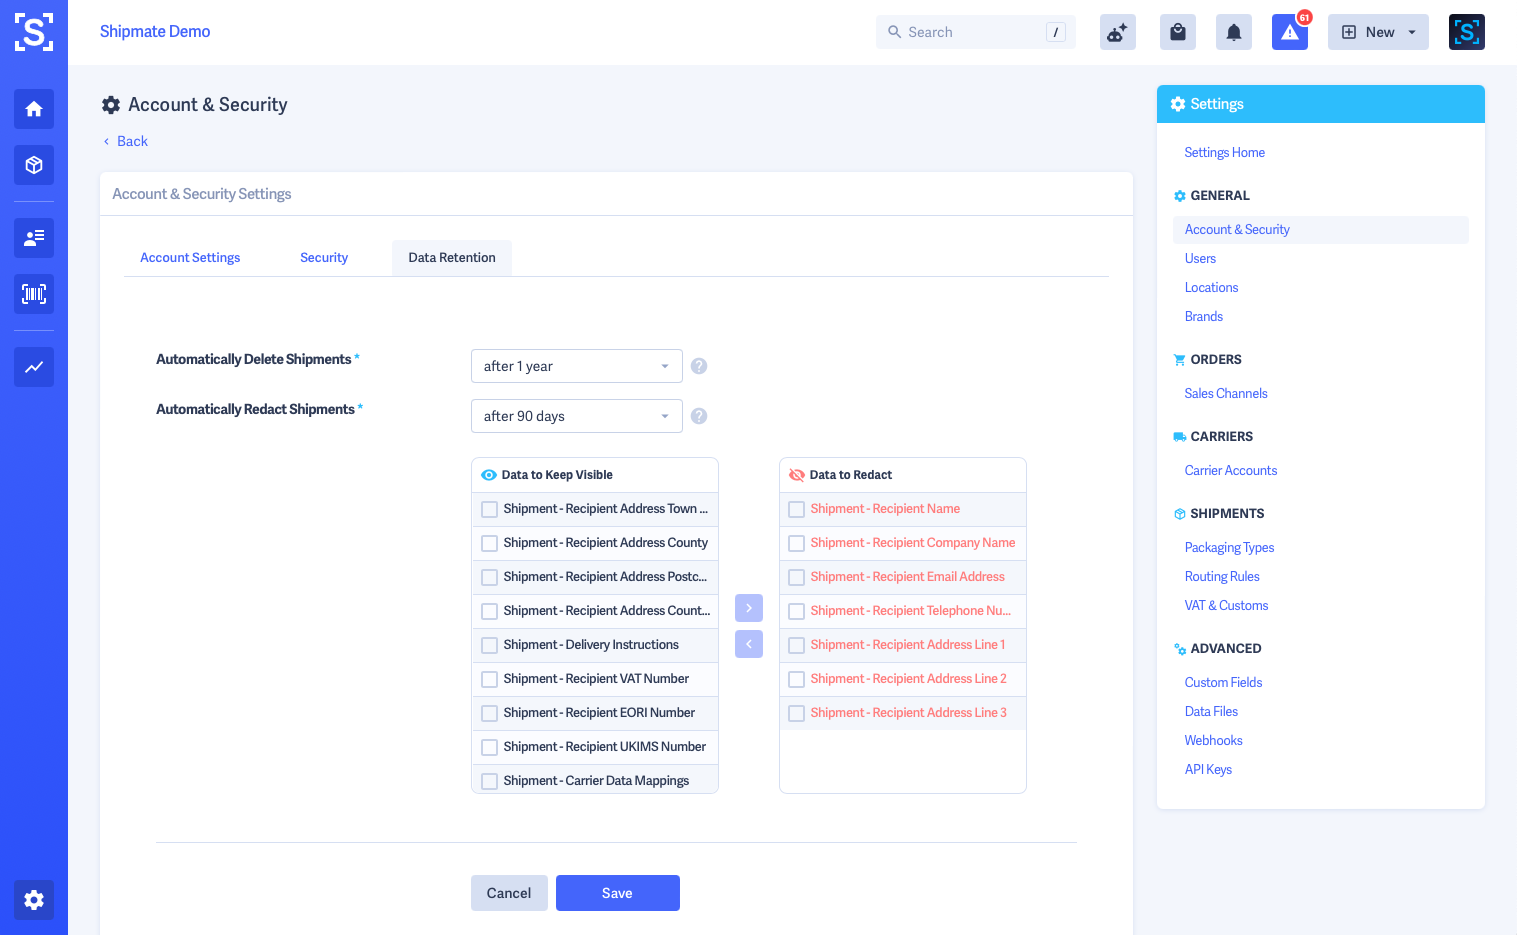Open the Automatically Redact Shipments dropdown

[576, 416]
